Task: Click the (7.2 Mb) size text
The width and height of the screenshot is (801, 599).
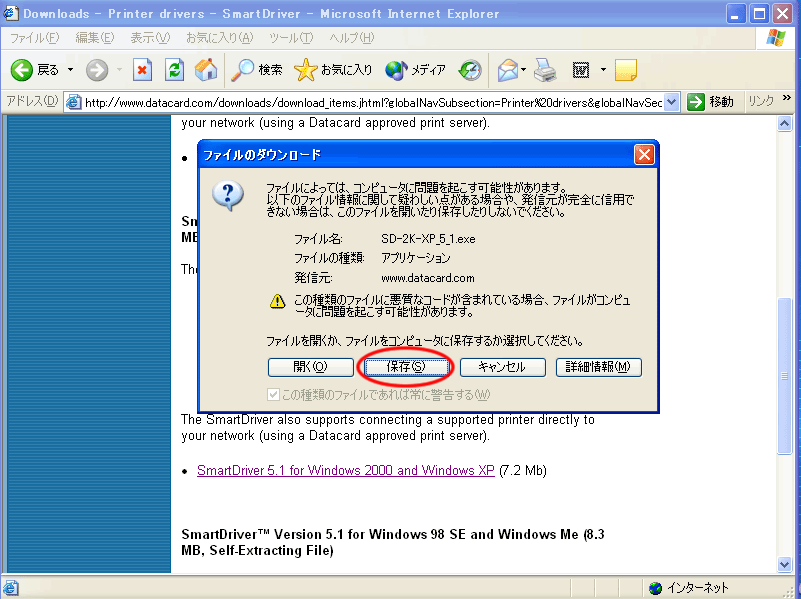Action: [523, 470]
